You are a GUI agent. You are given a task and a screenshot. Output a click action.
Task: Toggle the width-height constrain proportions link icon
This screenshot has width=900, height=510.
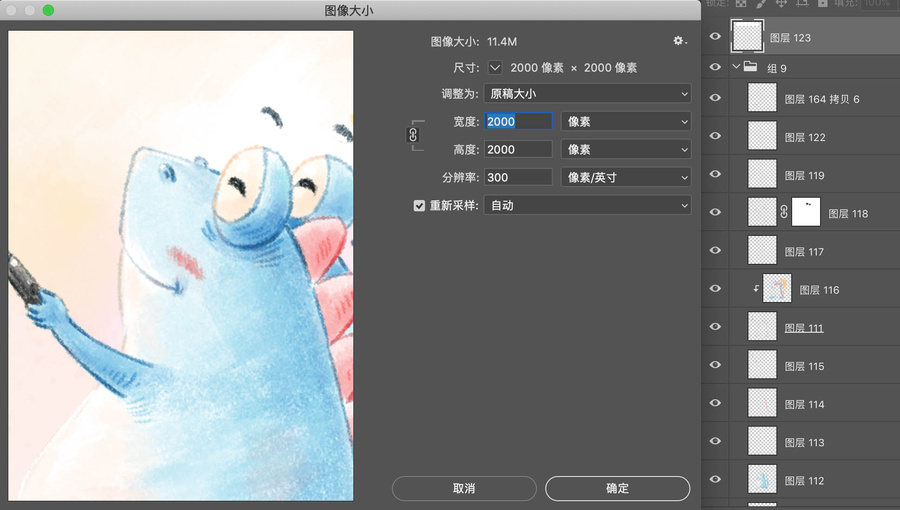point(413,135)
